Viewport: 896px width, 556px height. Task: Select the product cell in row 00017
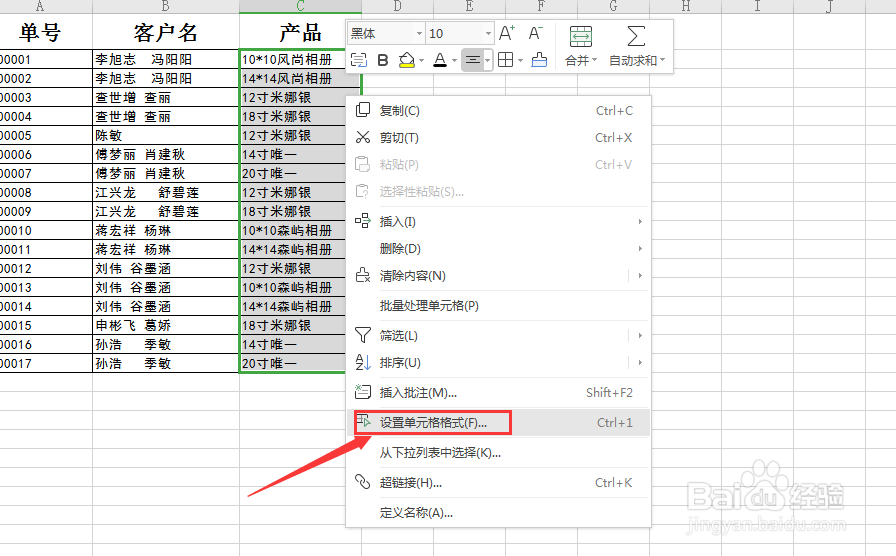(293, 363)
